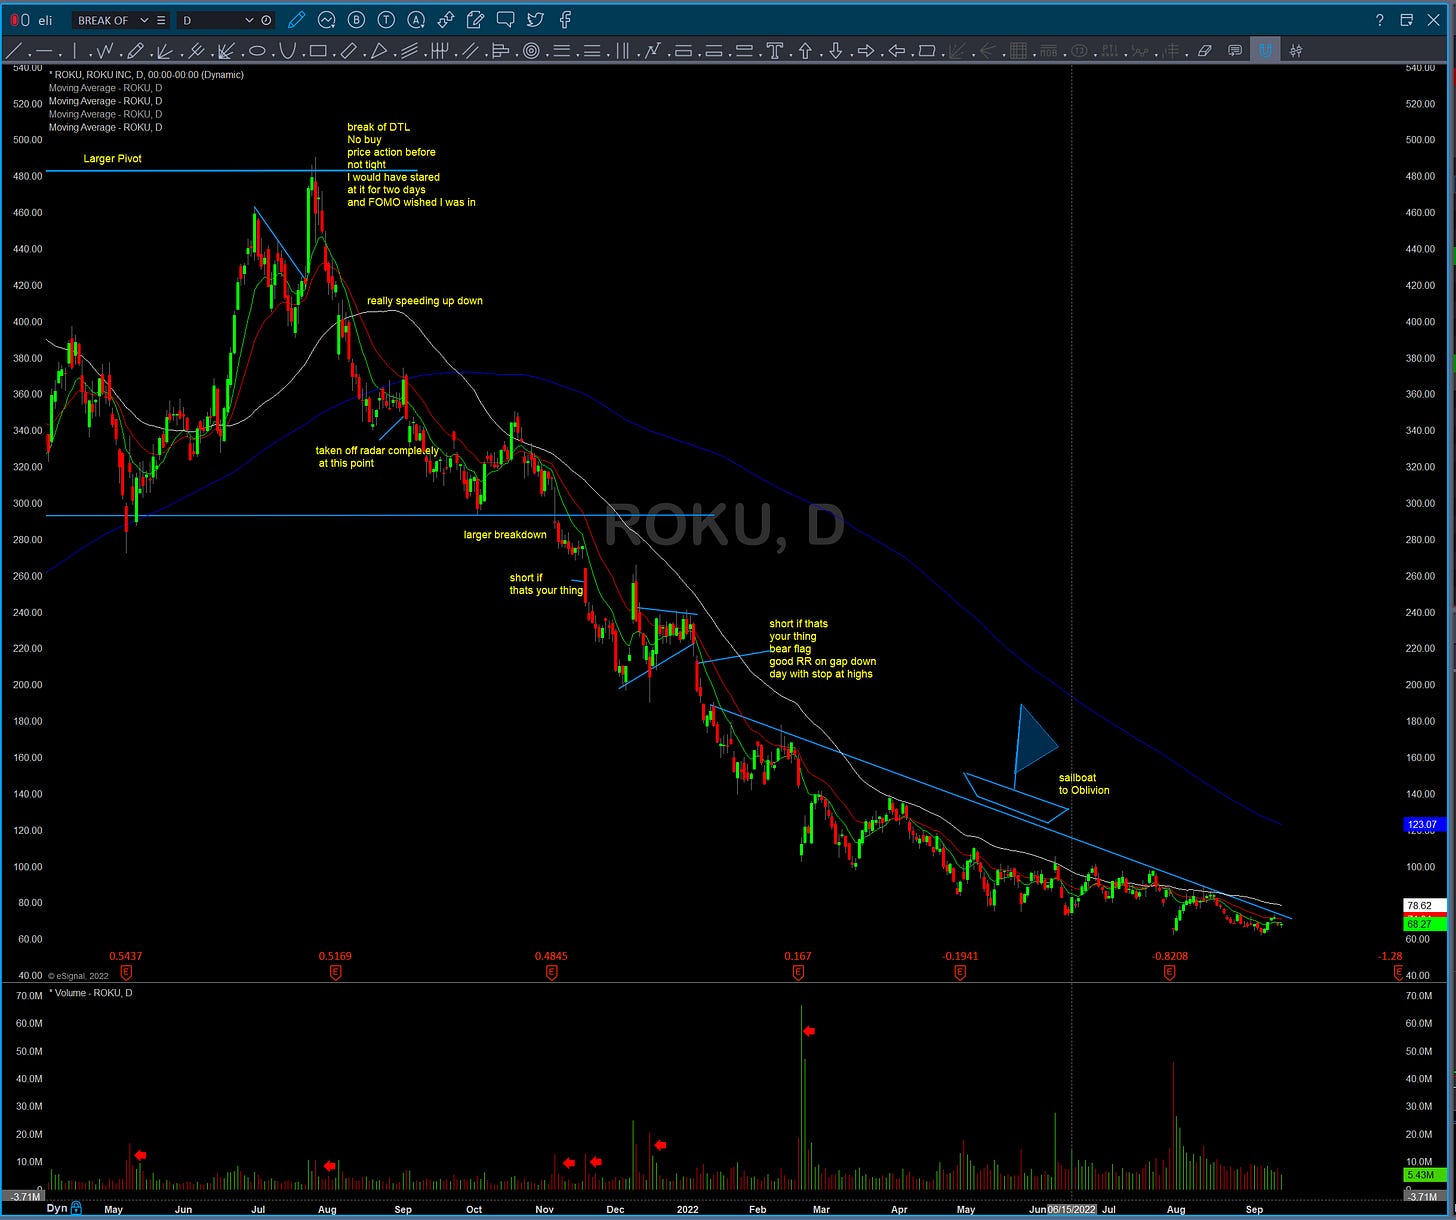This screenshot has width=1456, height=1220.
Task: Click the blue pencil drawing-mode icon
Action: [x=296, y=19]
